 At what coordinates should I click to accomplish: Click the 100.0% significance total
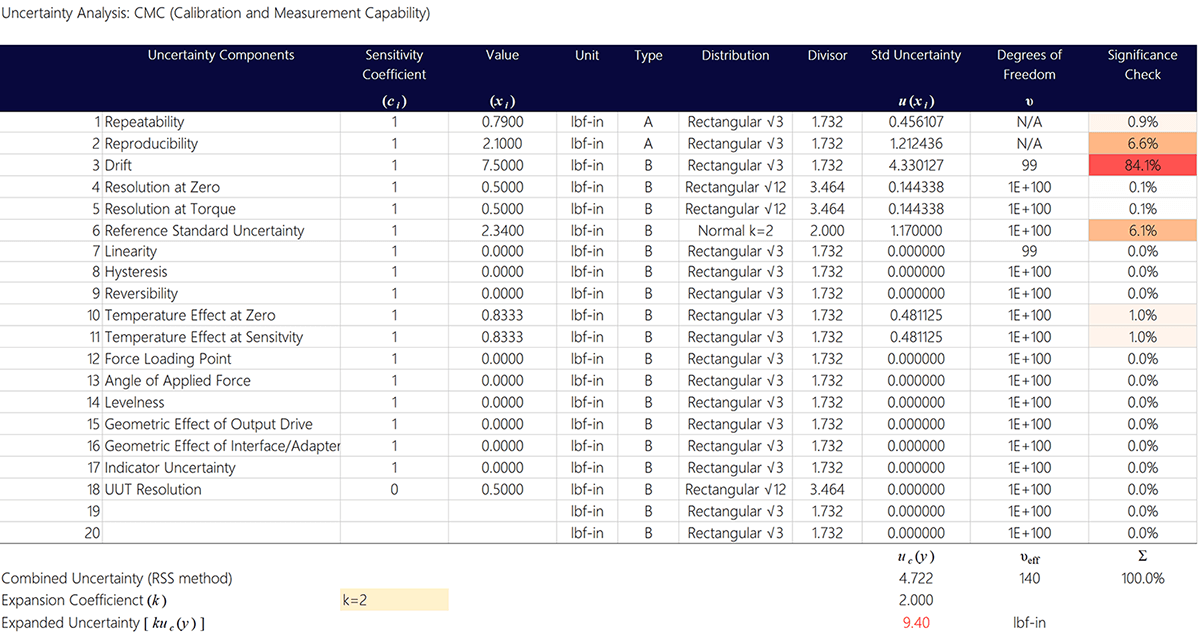pyautogui.click(x=1142, y=578)
